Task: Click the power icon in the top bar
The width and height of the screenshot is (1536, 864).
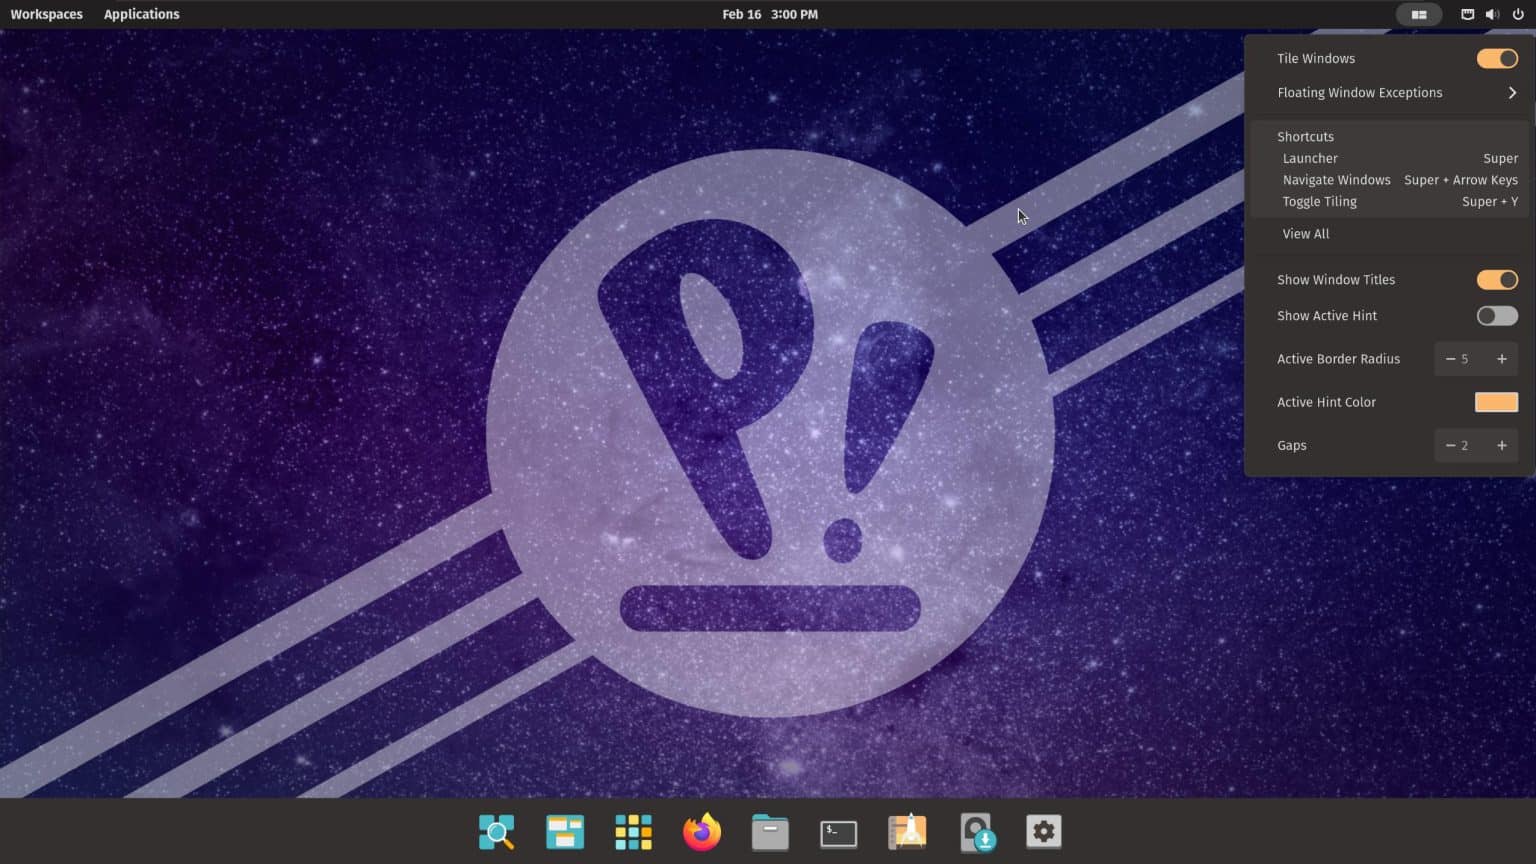Action: [1518, 14]
